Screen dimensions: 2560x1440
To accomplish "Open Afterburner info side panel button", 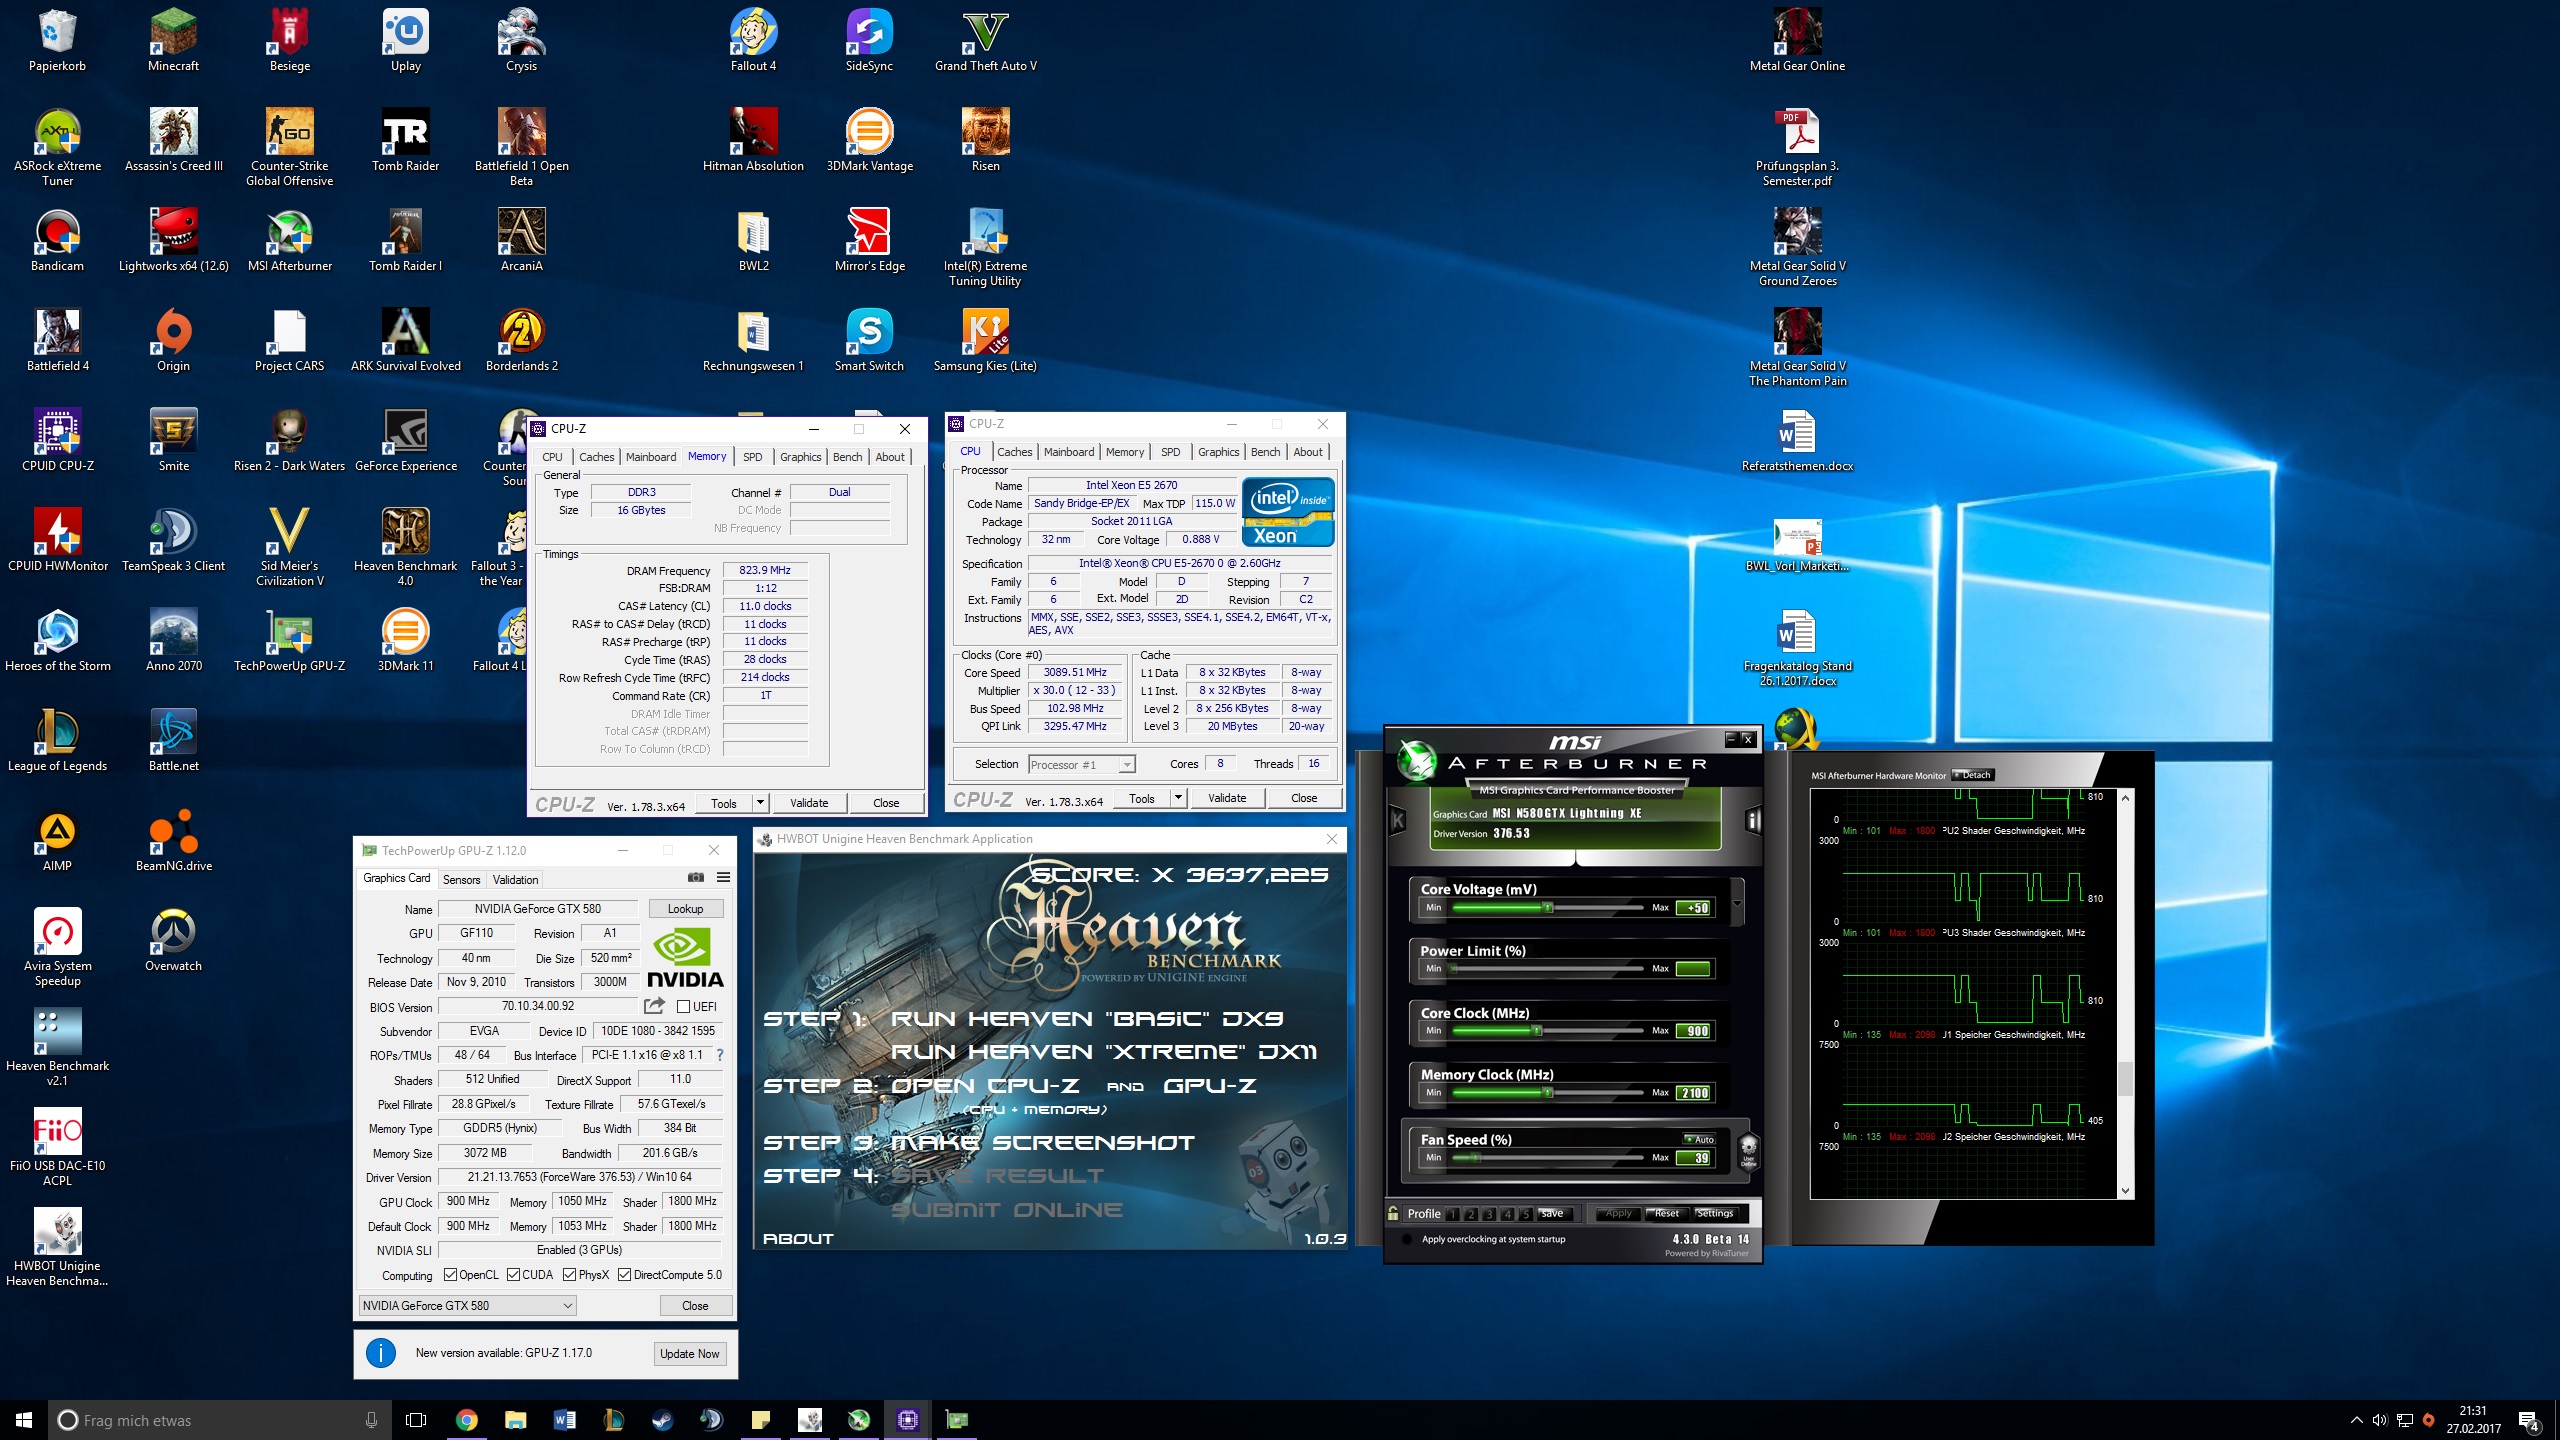I will point(1752,821).
